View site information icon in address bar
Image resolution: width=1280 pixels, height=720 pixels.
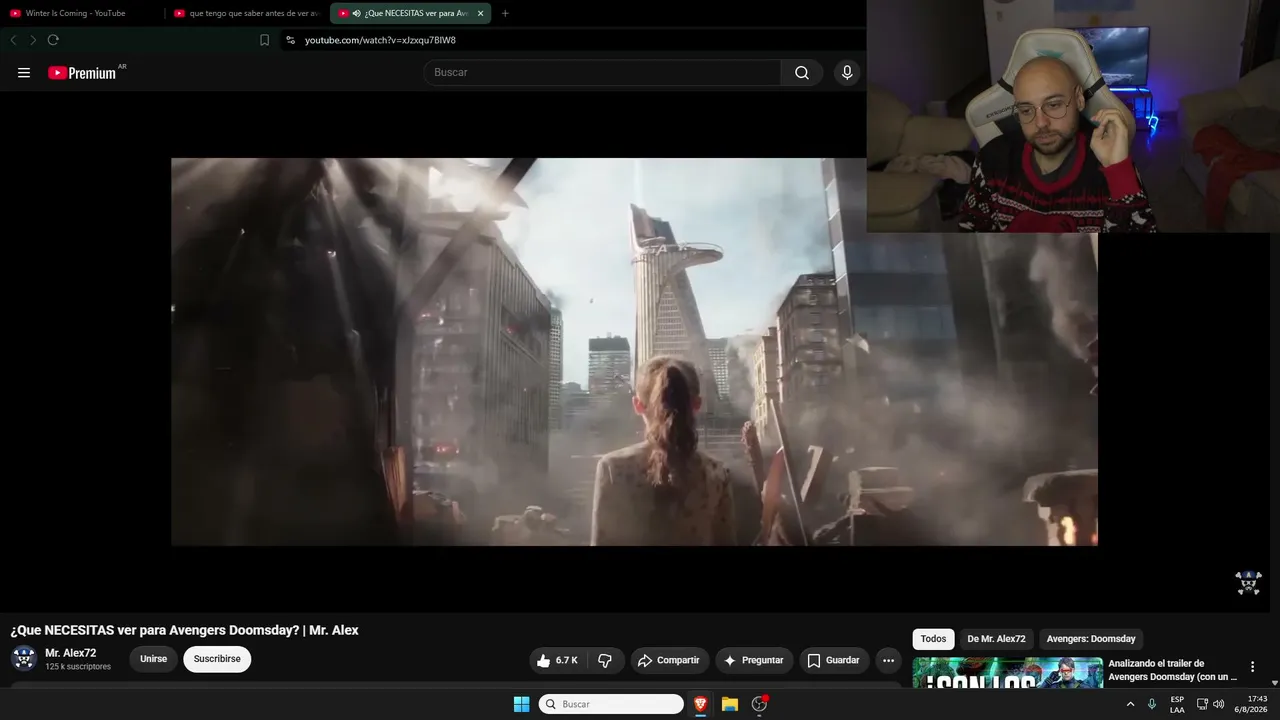(290, 40)
